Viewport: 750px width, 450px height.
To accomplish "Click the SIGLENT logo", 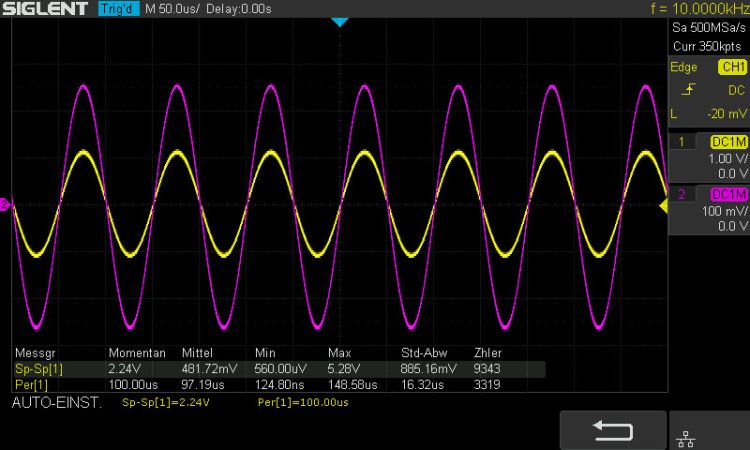I will [46, 10].
